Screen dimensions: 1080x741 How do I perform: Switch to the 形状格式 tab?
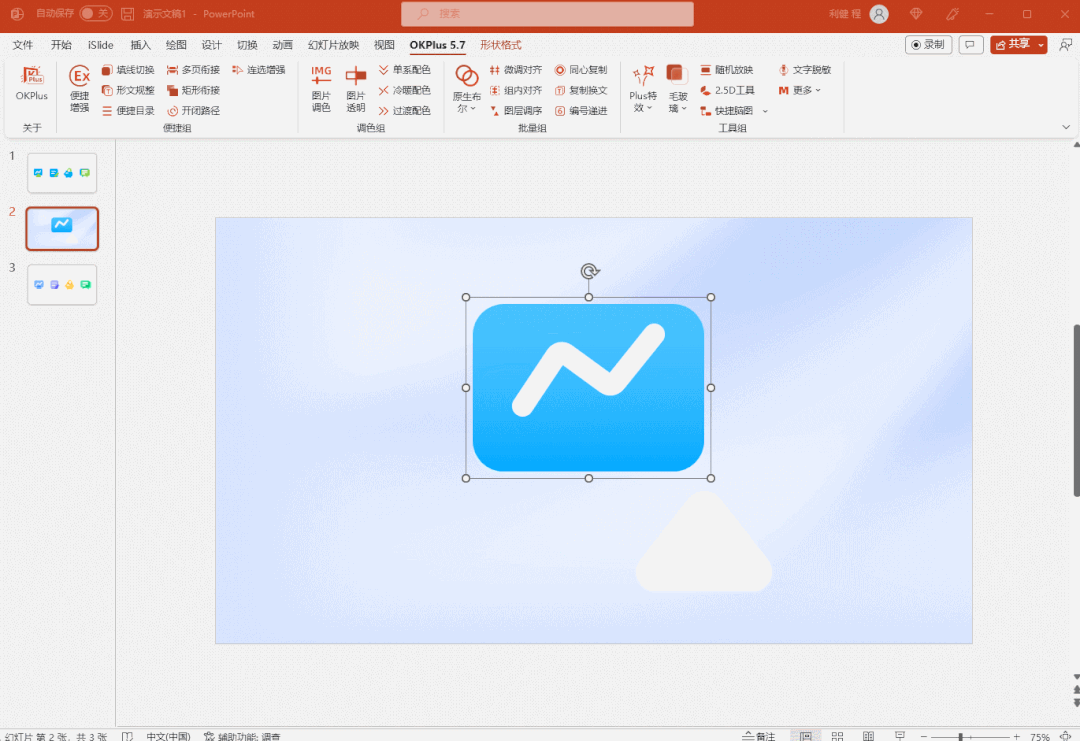pos(501,45)
